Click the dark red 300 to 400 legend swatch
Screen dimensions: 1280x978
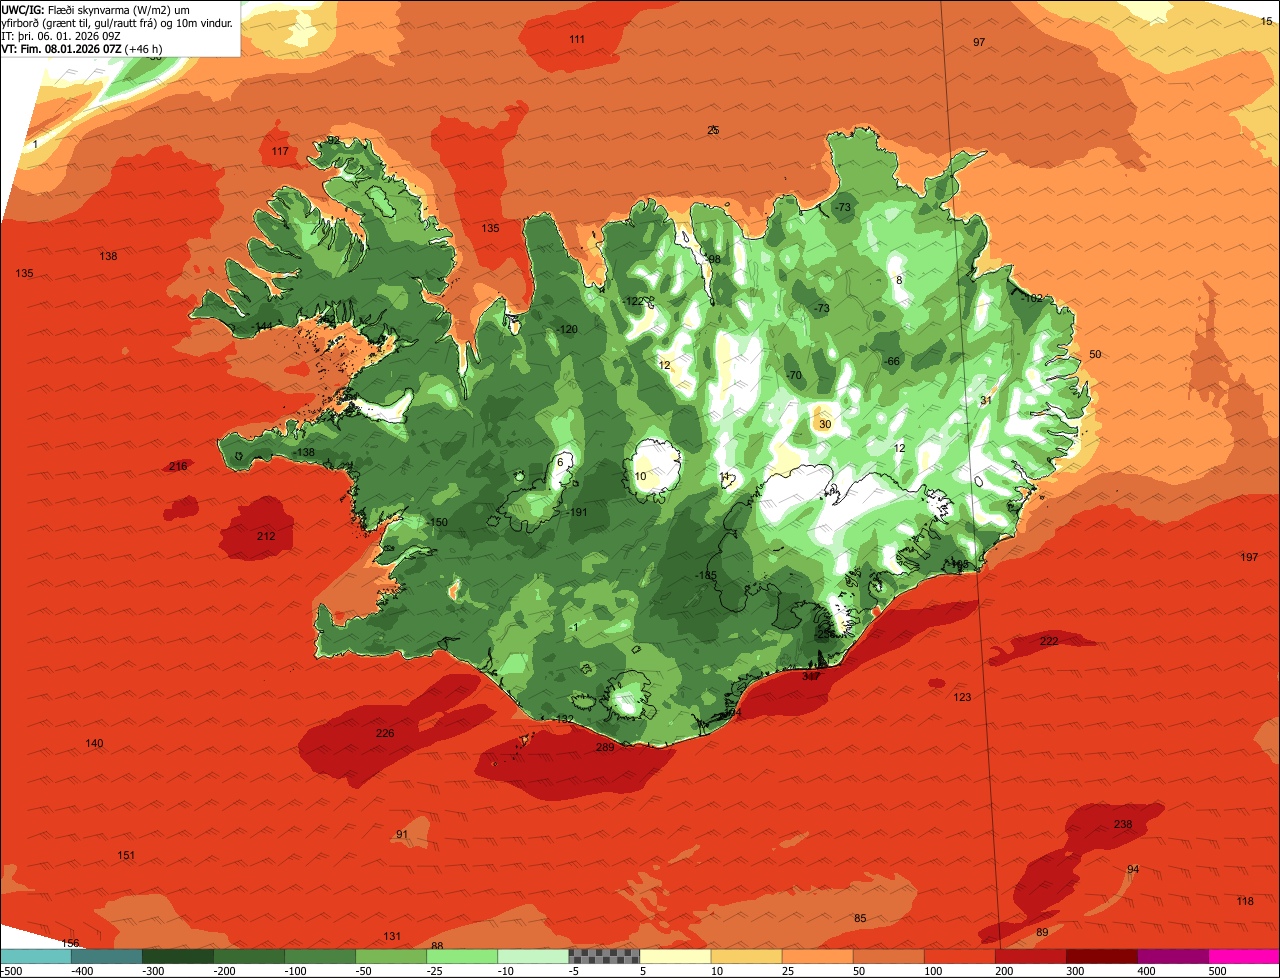[1102, 955]
